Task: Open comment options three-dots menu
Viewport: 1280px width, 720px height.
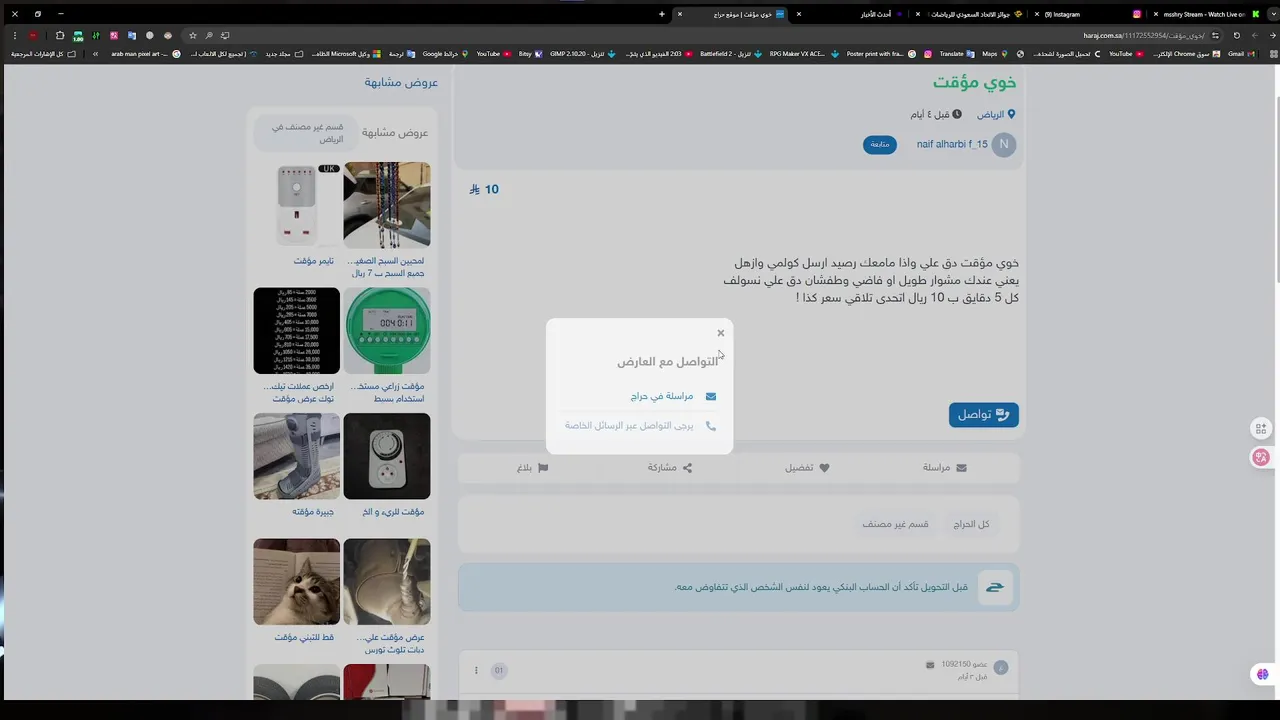Action: 476,670
